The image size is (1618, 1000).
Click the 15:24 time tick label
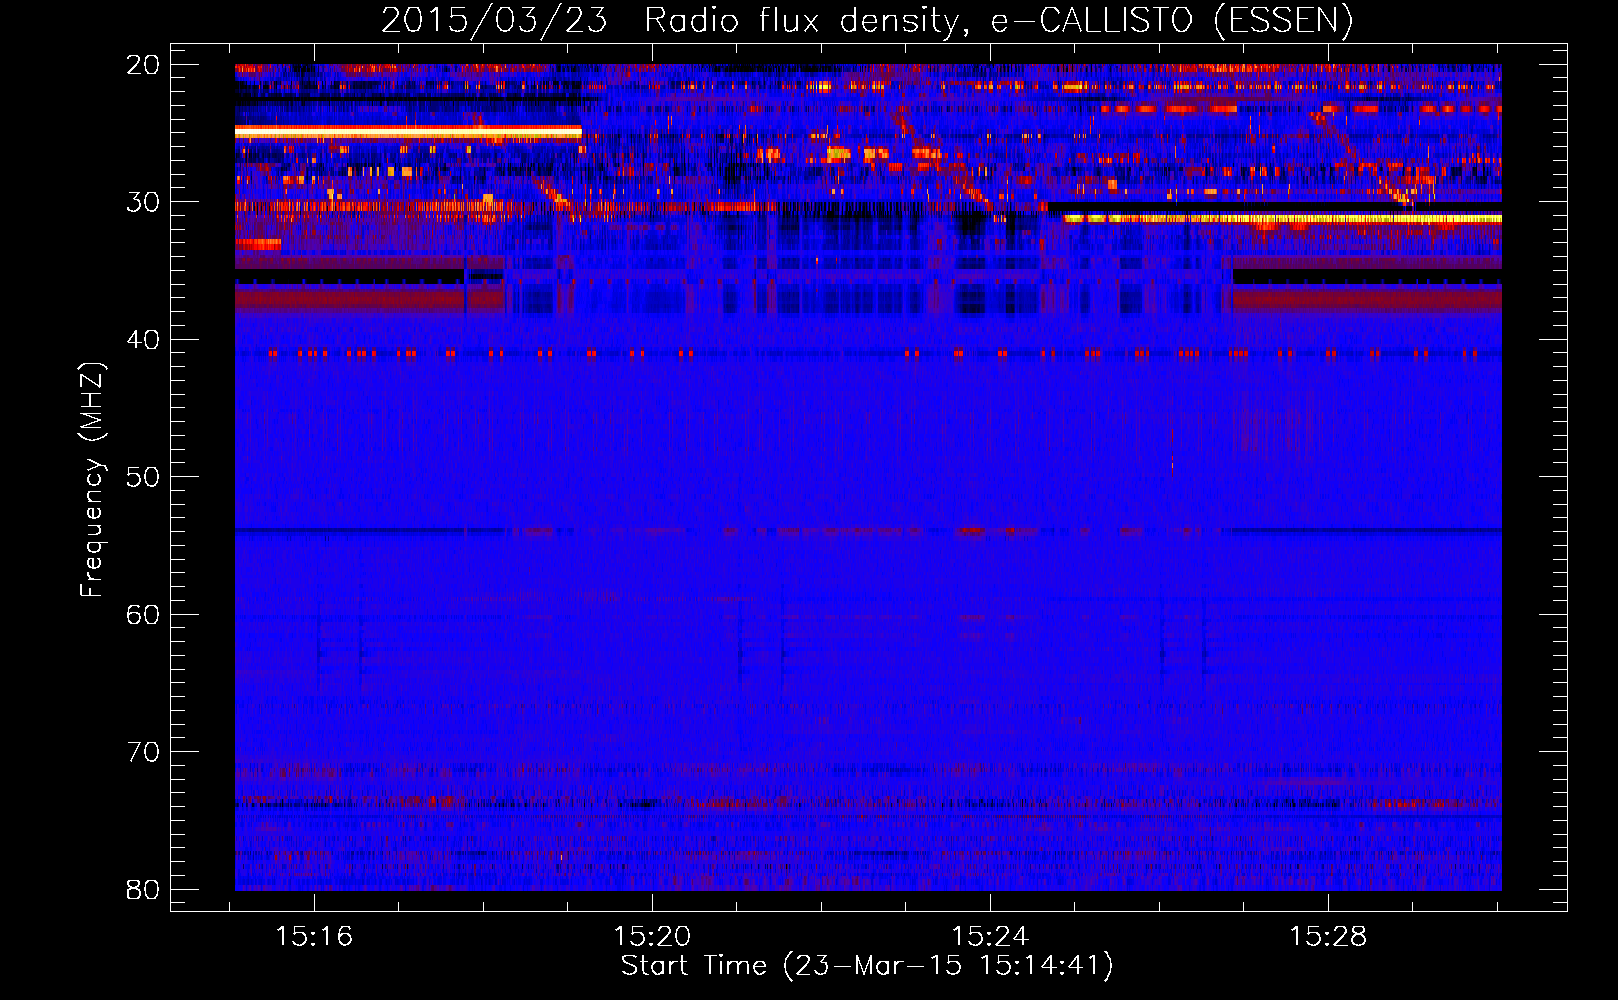coord(990,937)
